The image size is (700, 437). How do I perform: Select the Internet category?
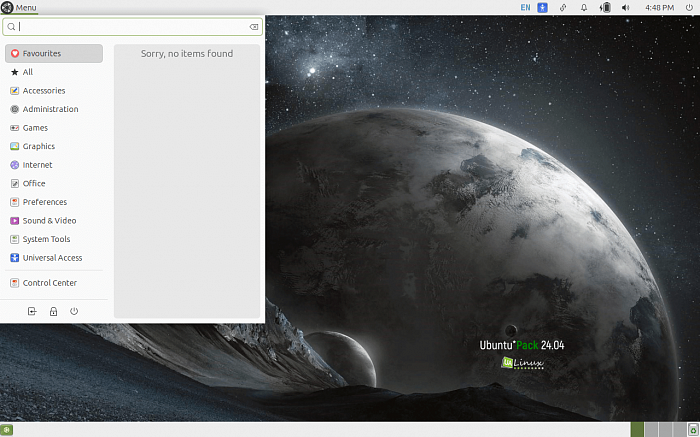pos(54,165)
